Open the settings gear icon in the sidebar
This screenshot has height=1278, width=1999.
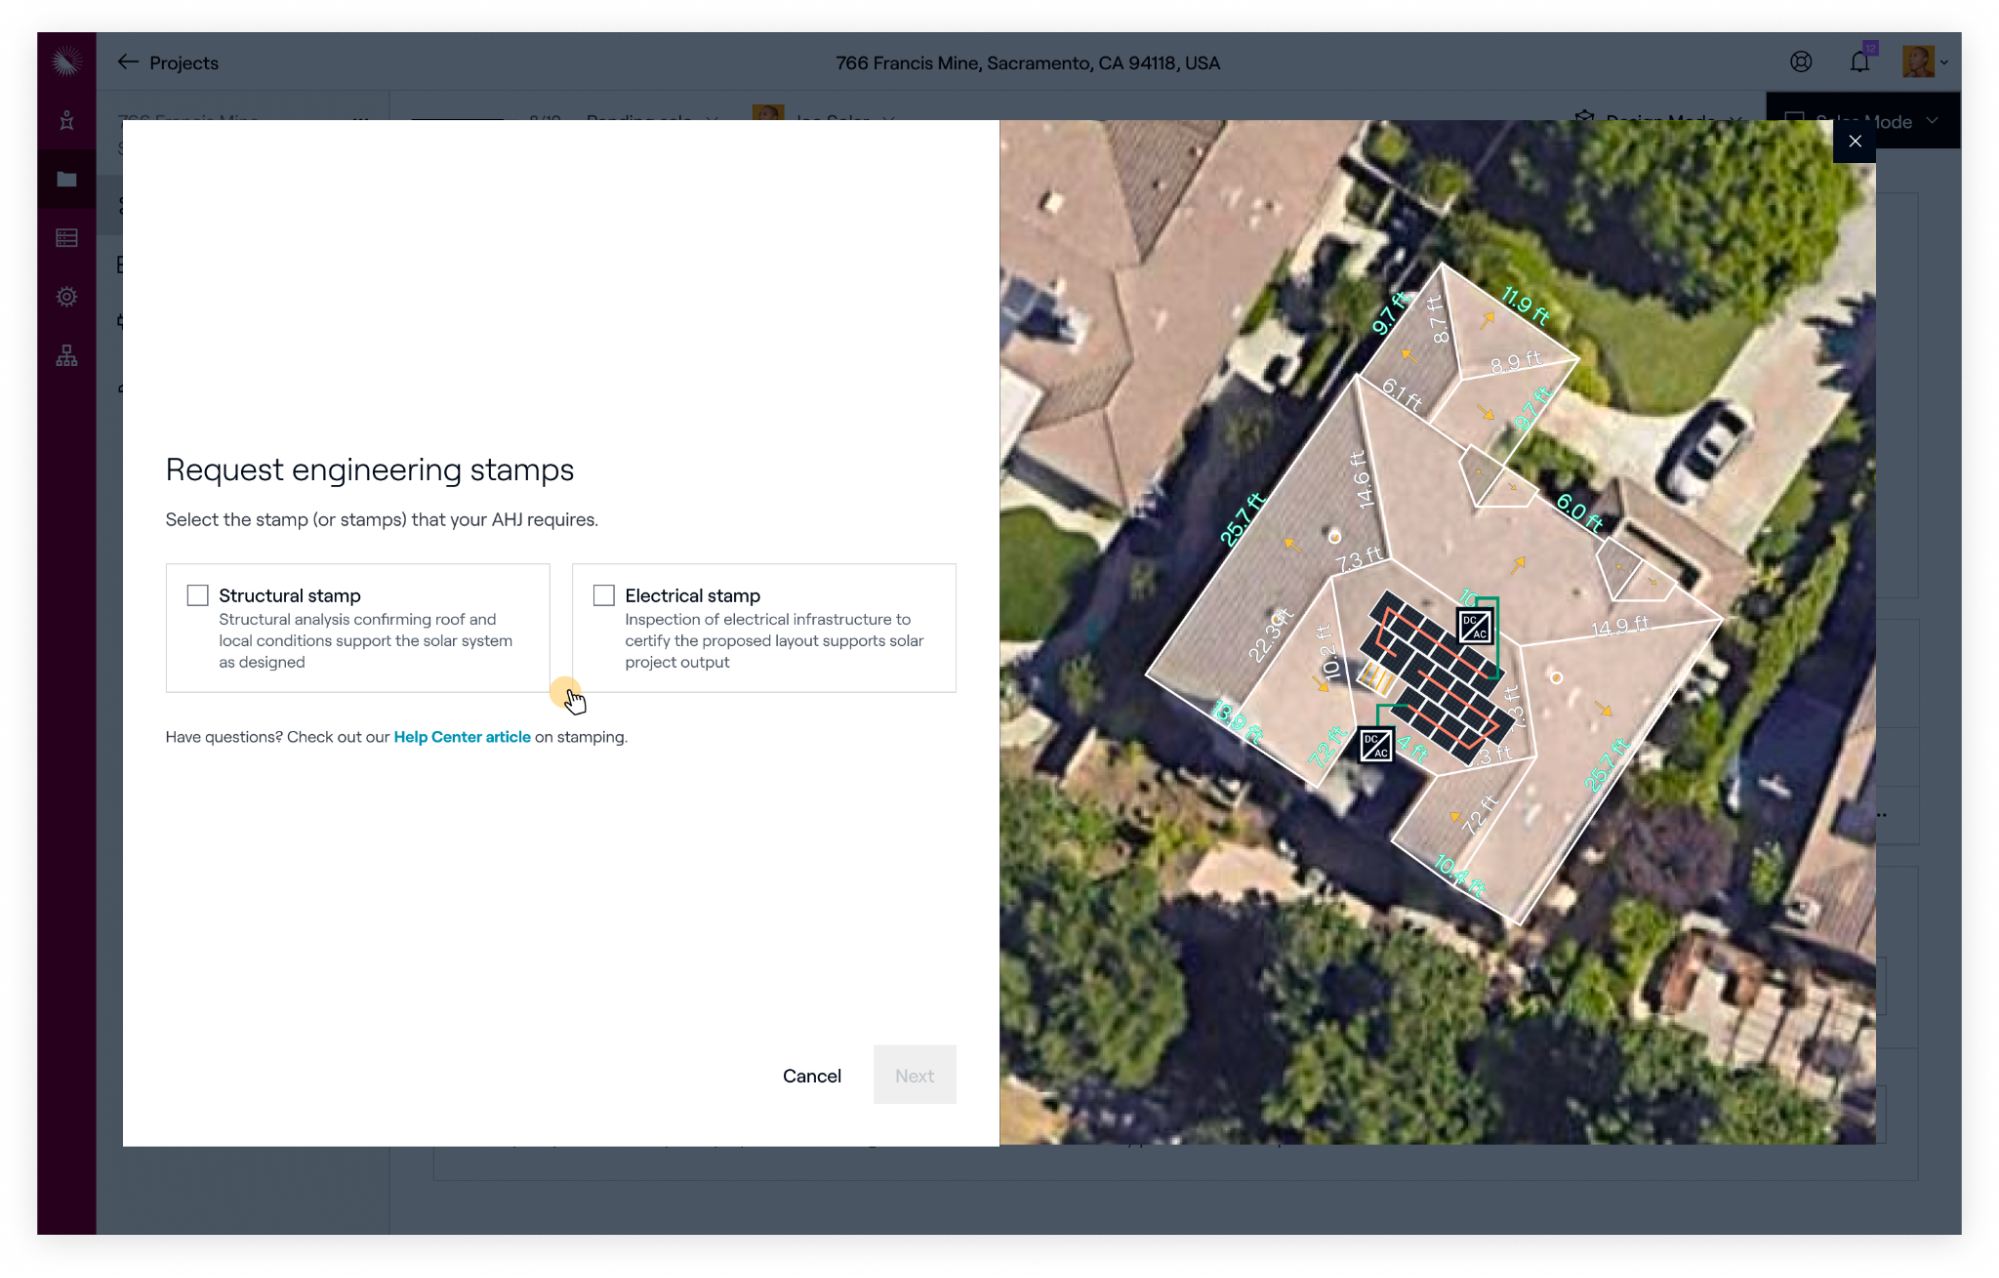pyautogui.click(x=66, y=297)
